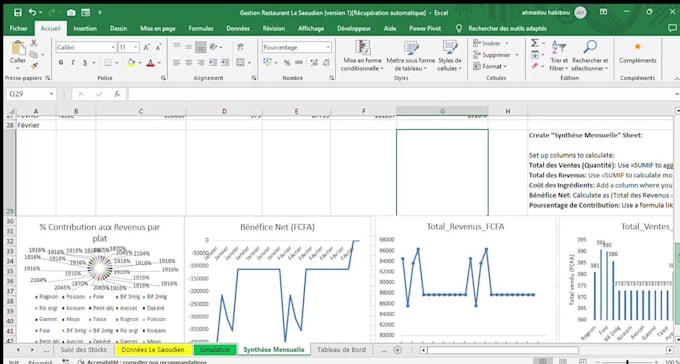Click the AutoSum sigma icon
This screenshot has height=364, width=680.
pyautogui.click(x=535, y=43)
